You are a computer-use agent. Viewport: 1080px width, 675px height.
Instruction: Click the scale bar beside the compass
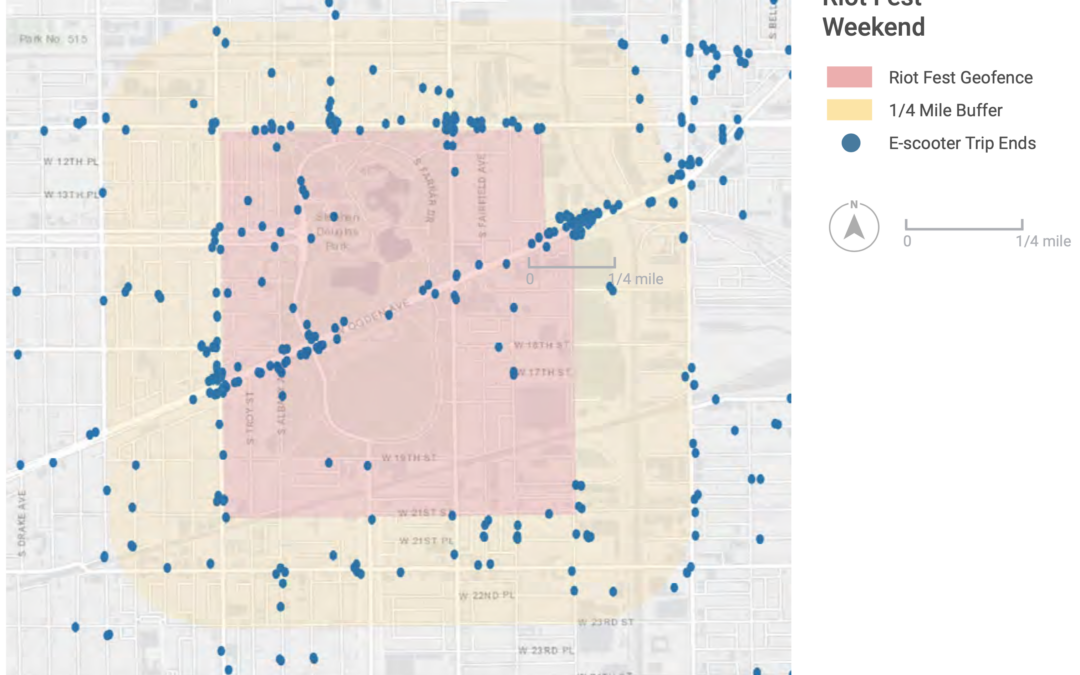[x=964, y=225]
